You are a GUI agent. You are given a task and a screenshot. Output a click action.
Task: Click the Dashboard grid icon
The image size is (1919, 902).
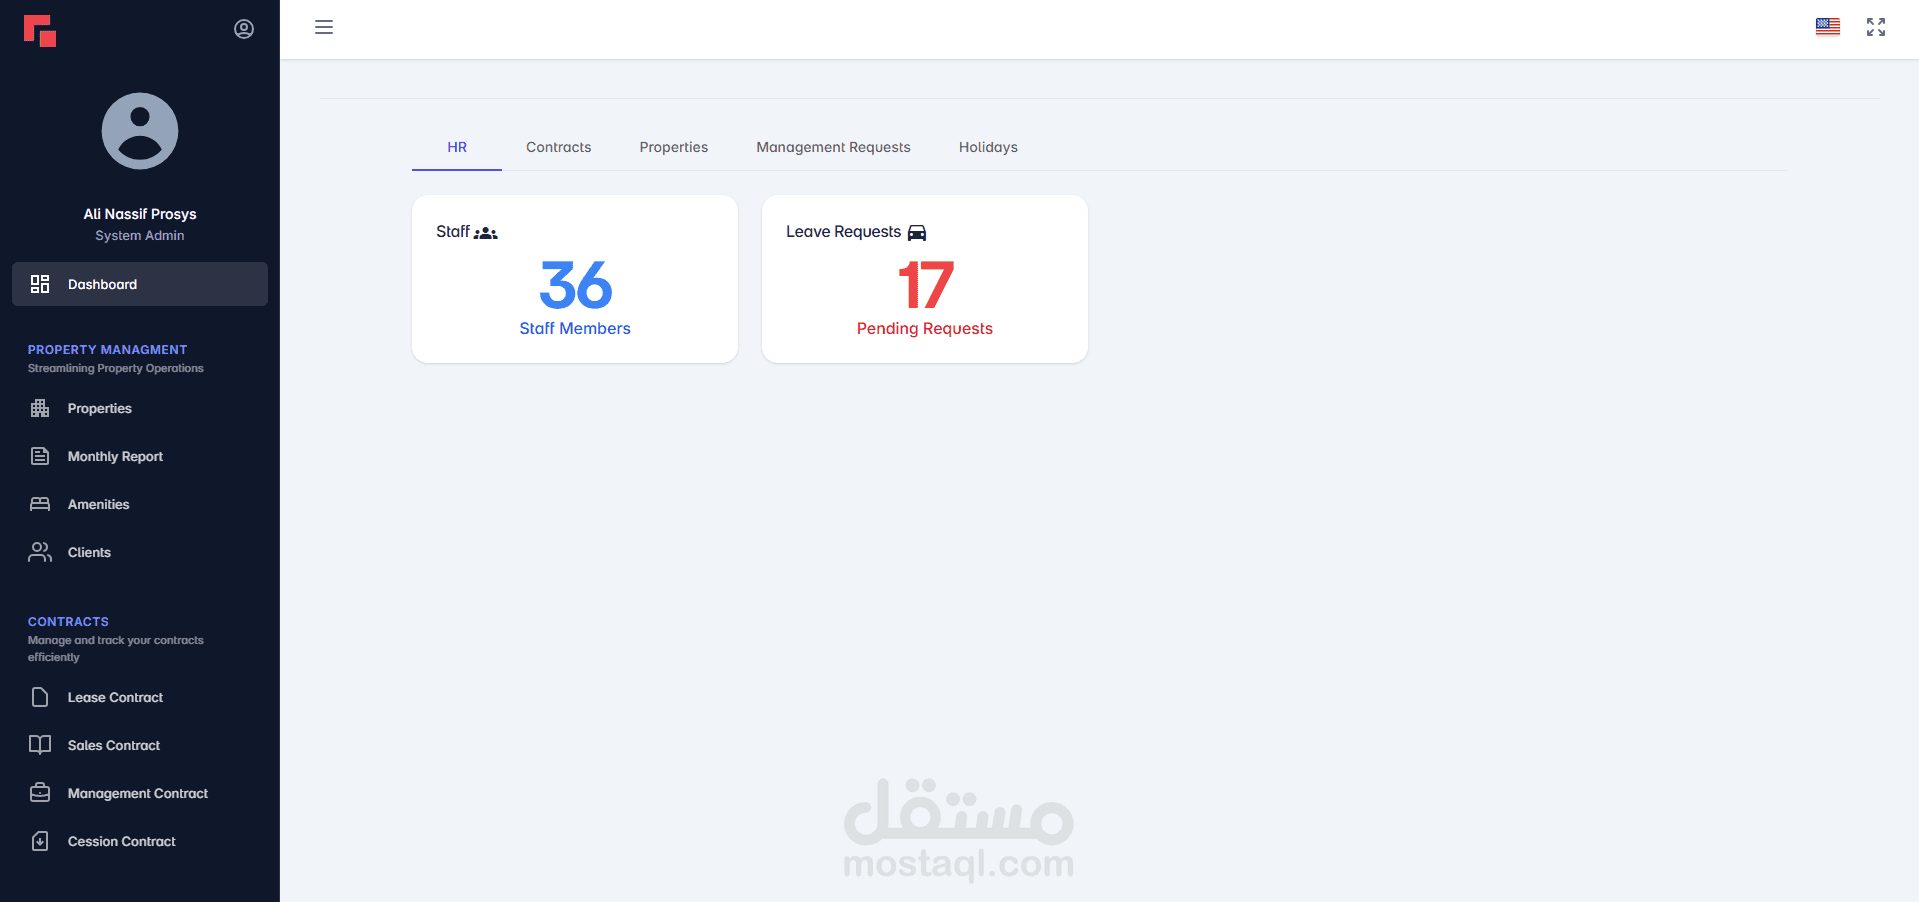pos(40,284)
